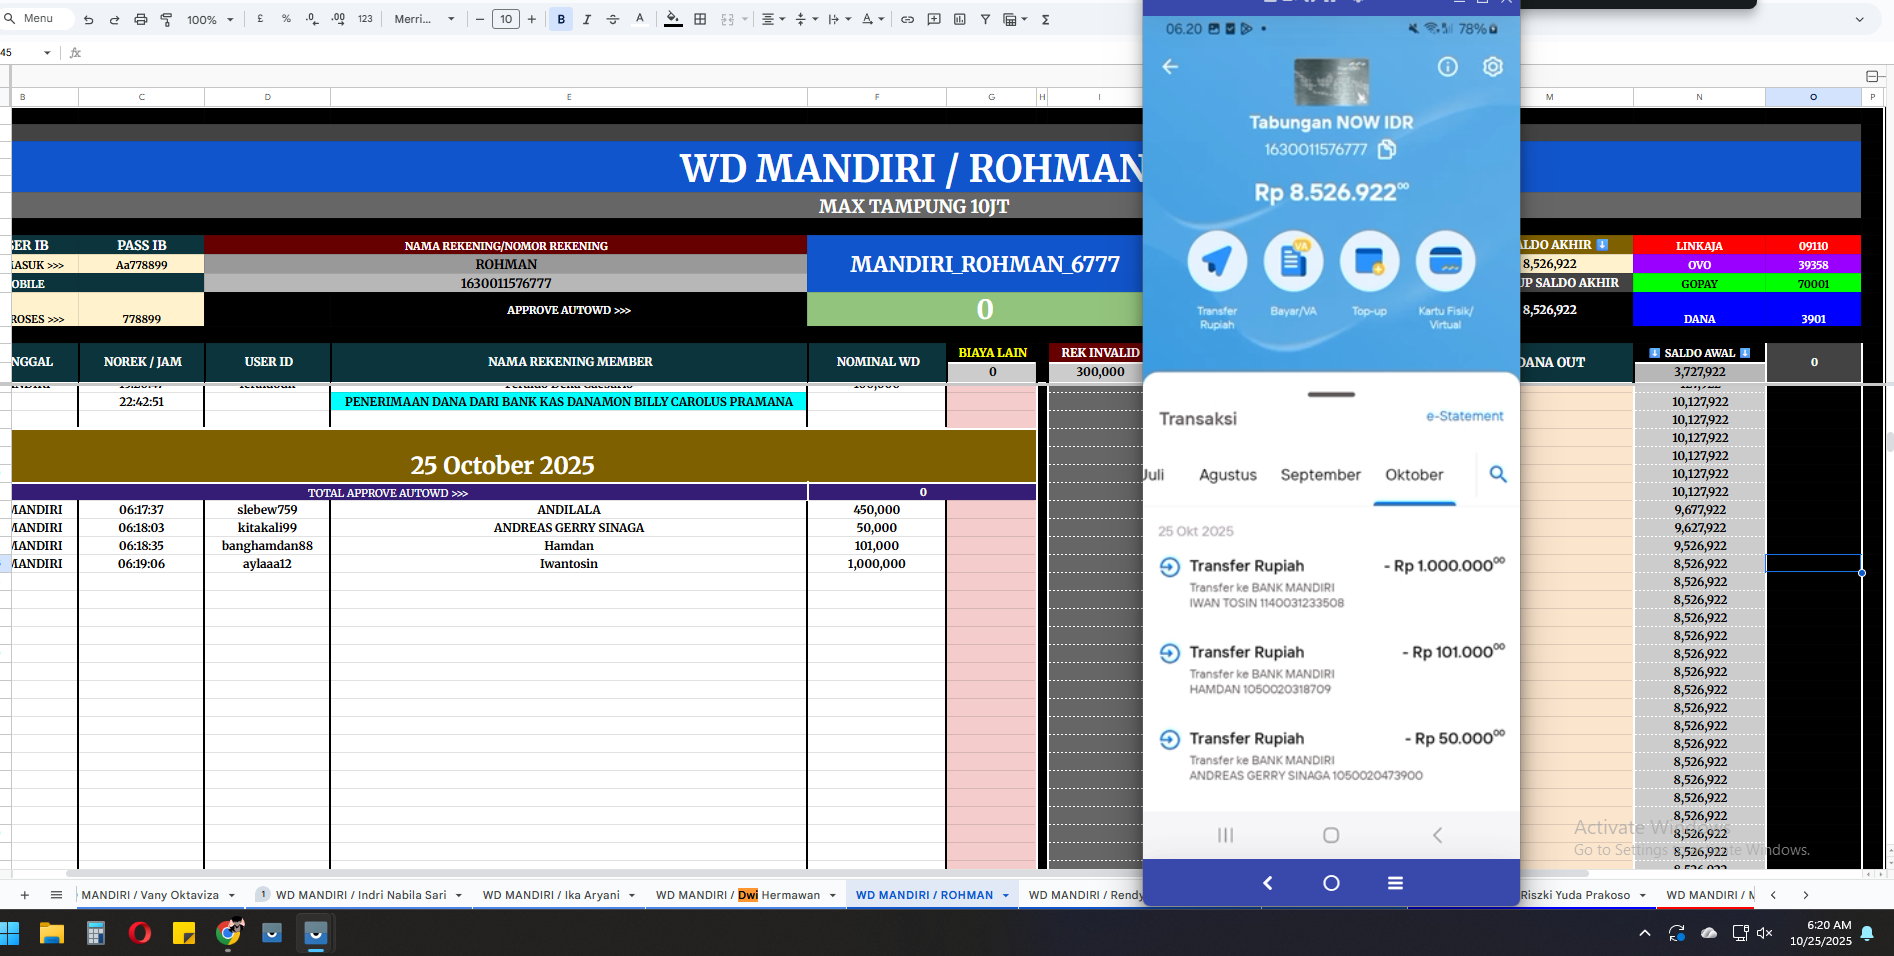
Task: Open File Explorer from taskbar
Action: click(52, 933)
